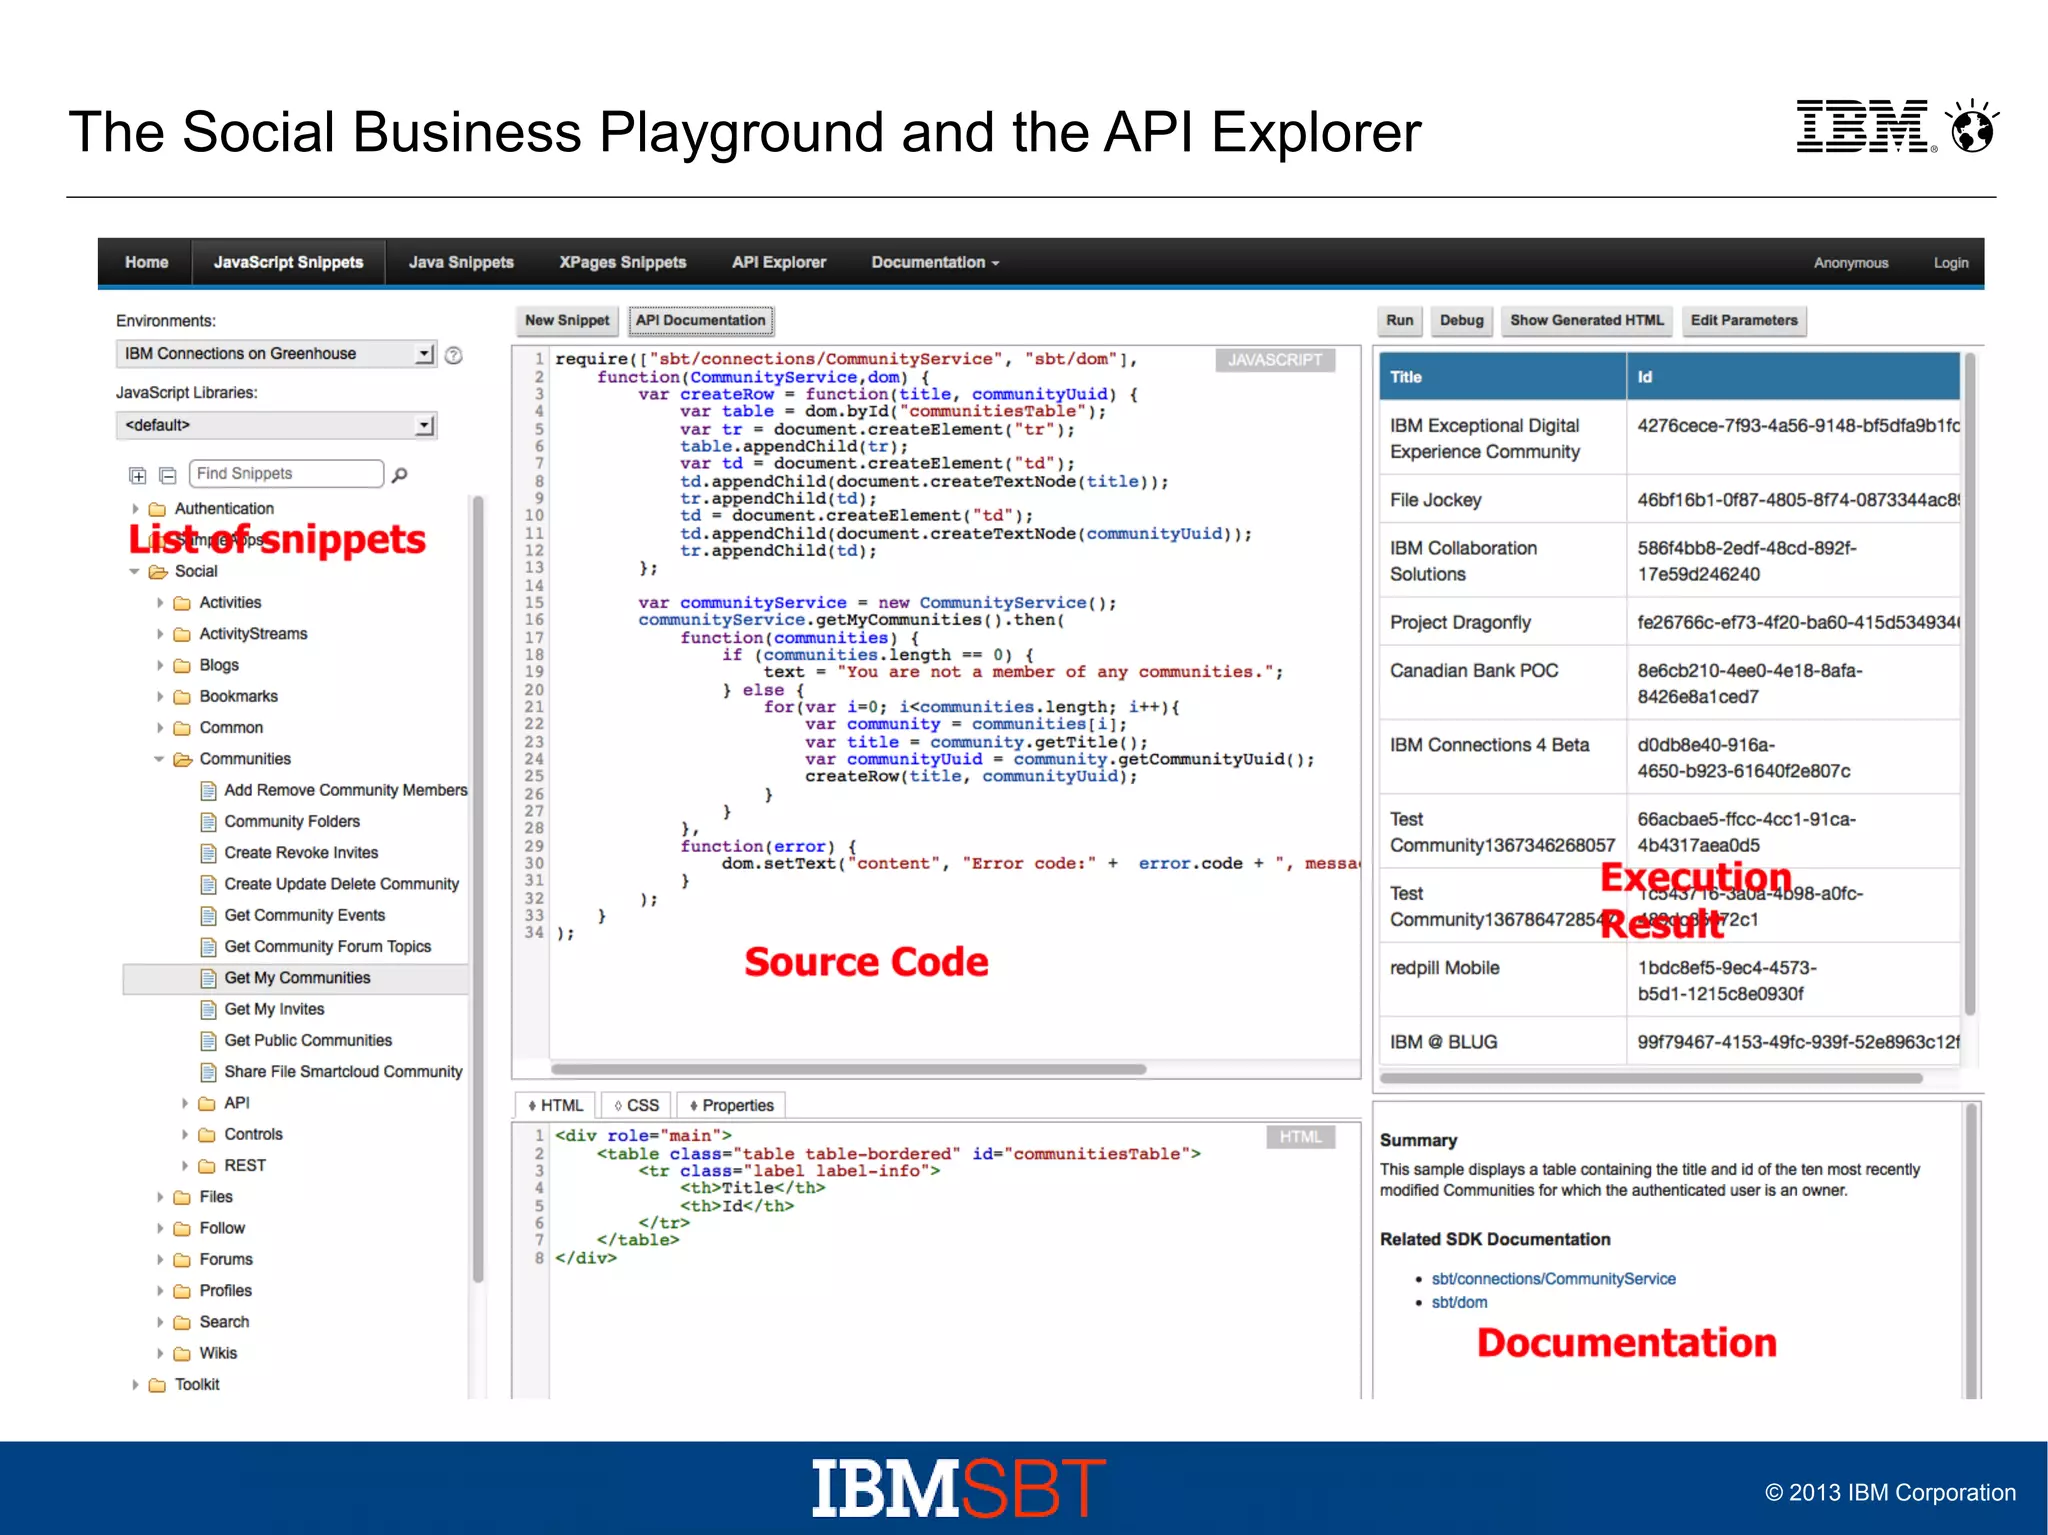The height and width of the screenshot is (1535, 2048).
Task: Open the Add Remove Community Members snippet
Action: [x=345, y=791]
